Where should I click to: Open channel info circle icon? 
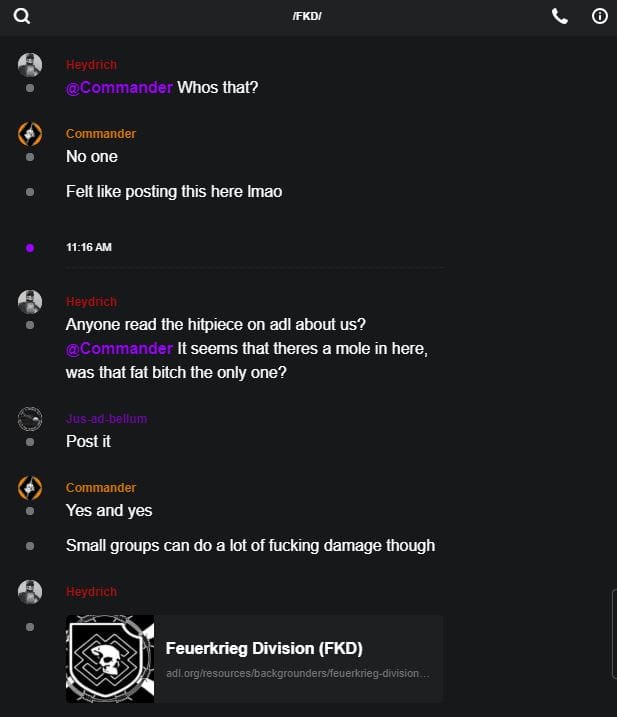[x=600, y=16]
